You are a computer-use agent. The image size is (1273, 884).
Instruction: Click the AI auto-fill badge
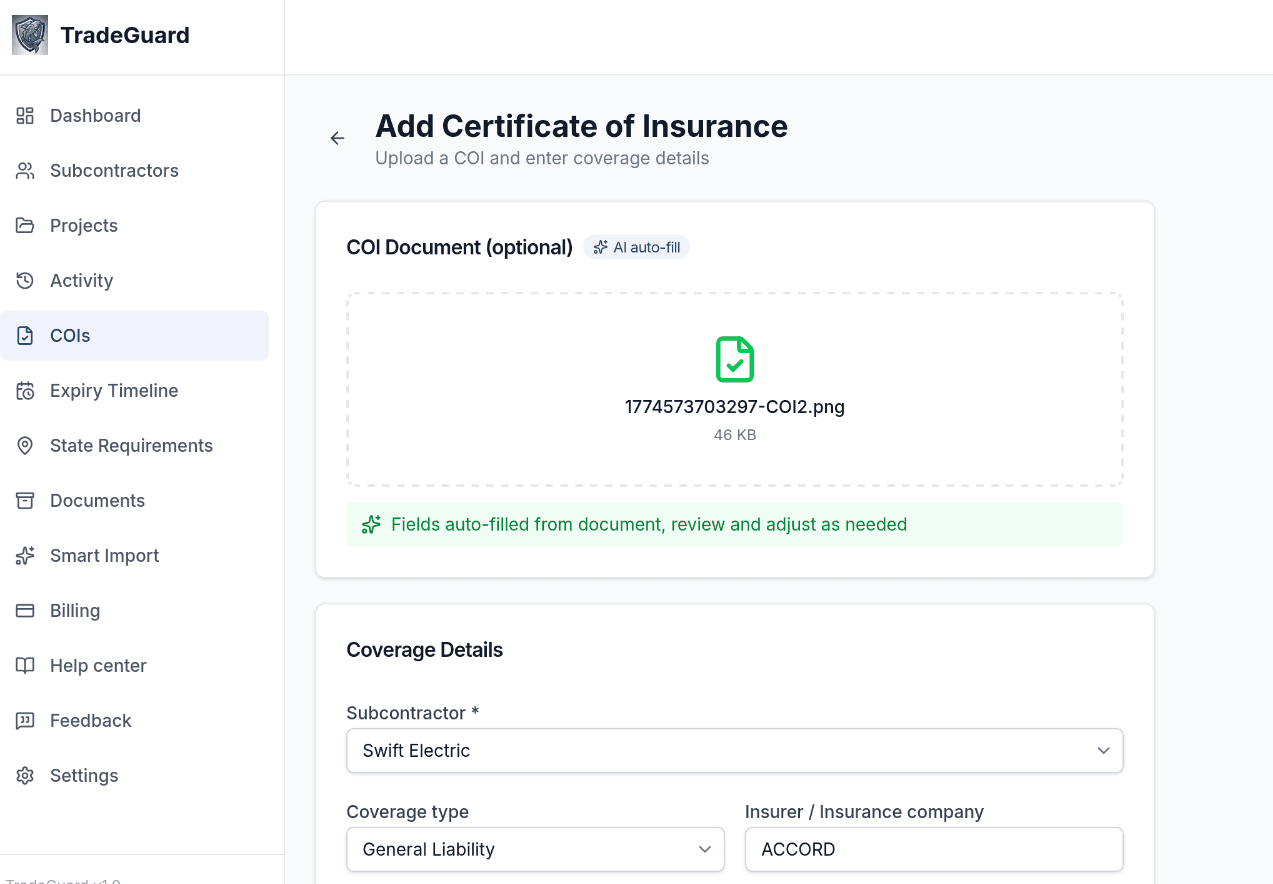(x=636, y=247)
